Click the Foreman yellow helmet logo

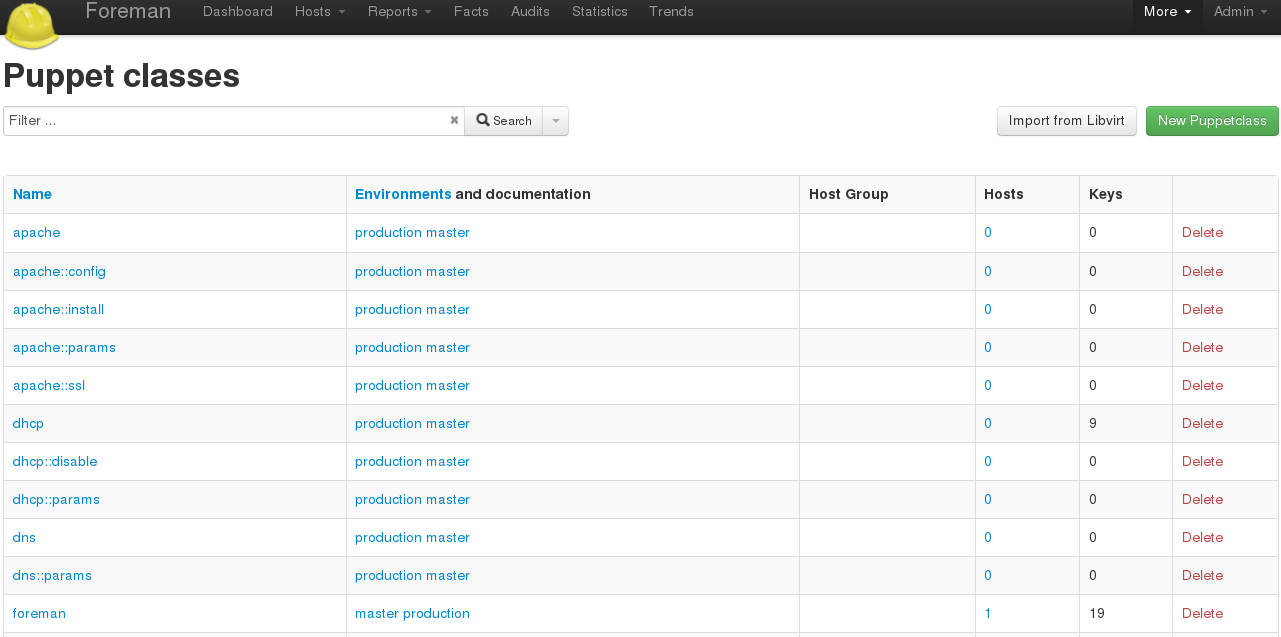click(31, 25)
